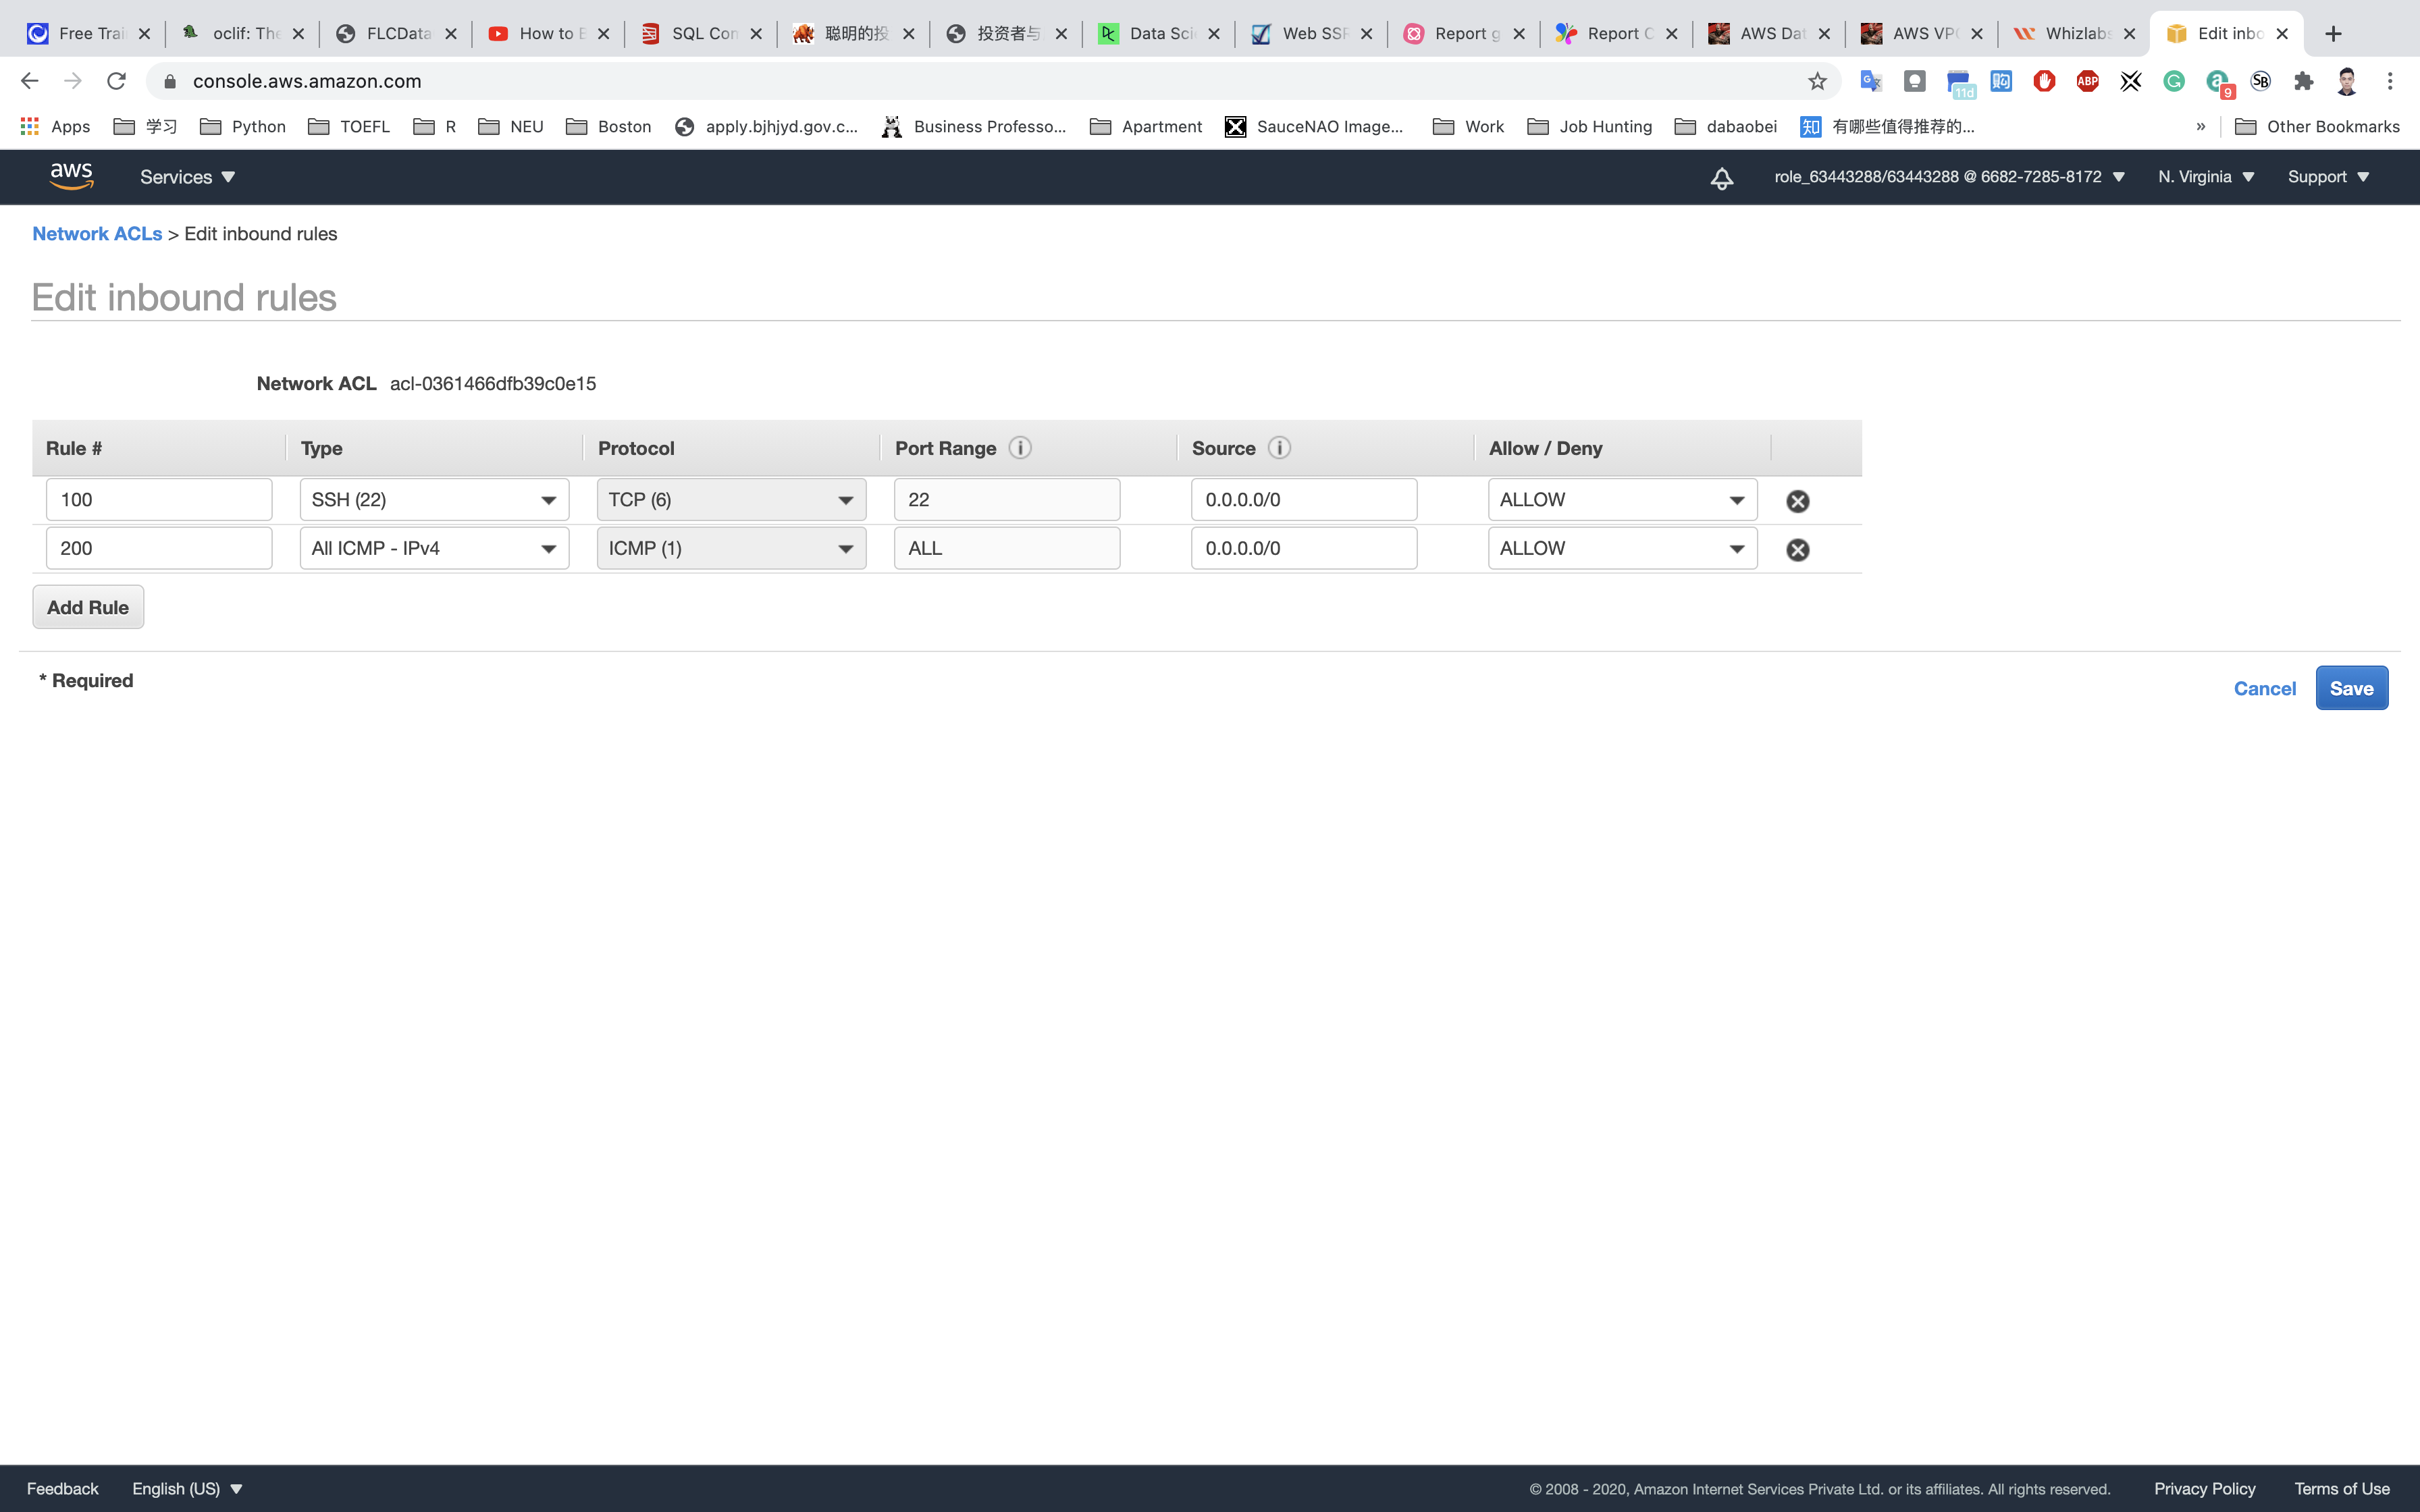Click Source field of rule 100
Image resolution: width=2420 pixels, height=1512 pixels.
coord(1303,500)
